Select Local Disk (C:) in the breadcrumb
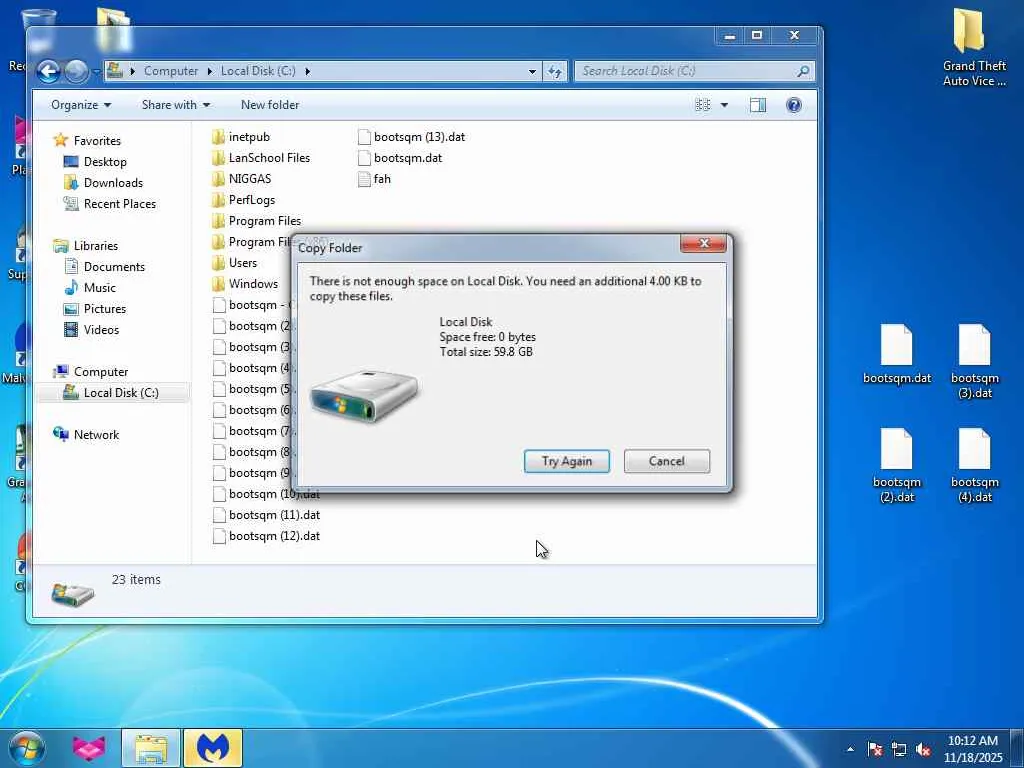The width and height of the screenshot is (1024, 768). point(258,71)
